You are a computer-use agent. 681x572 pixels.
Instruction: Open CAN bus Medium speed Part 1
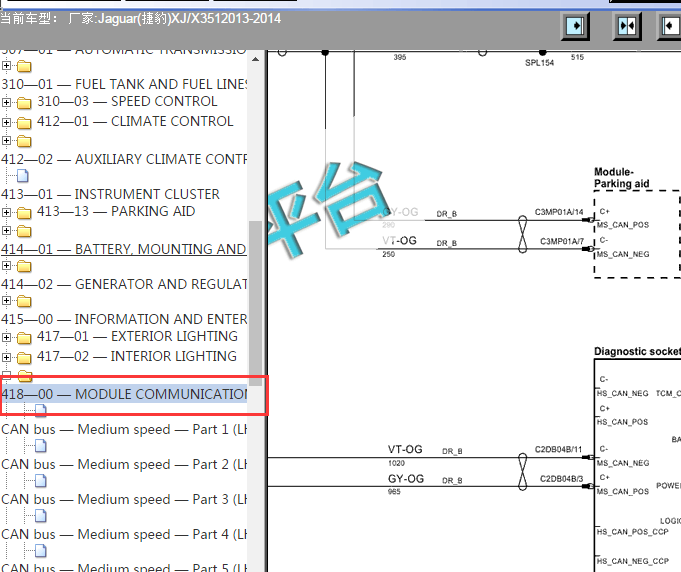pos(124,429)
